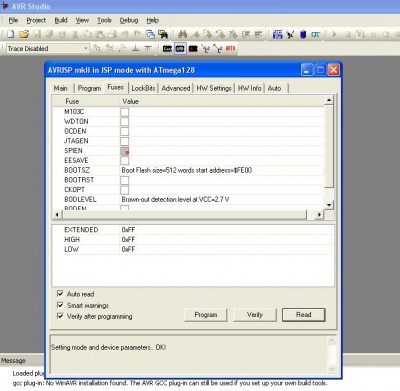This screenshot has height=391, width=400.
Task: Check the OCDEN fuse checkbox
Action: (124, 131)
